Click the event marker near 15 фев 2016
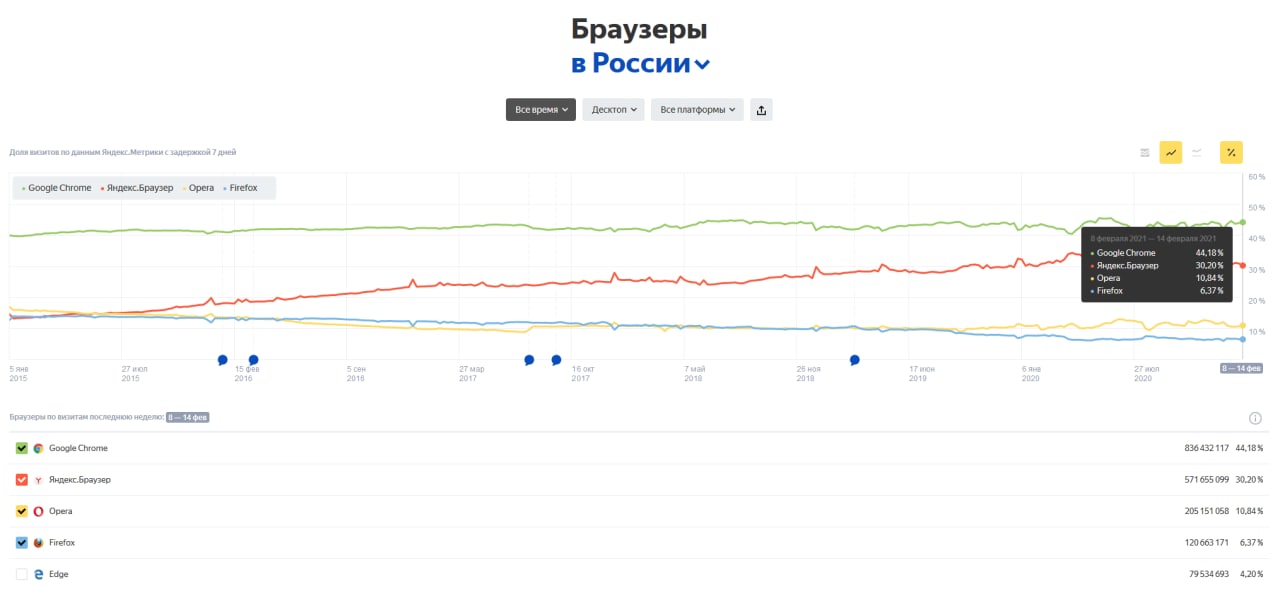The image size is (1280, 589). (x=253, y=360)
